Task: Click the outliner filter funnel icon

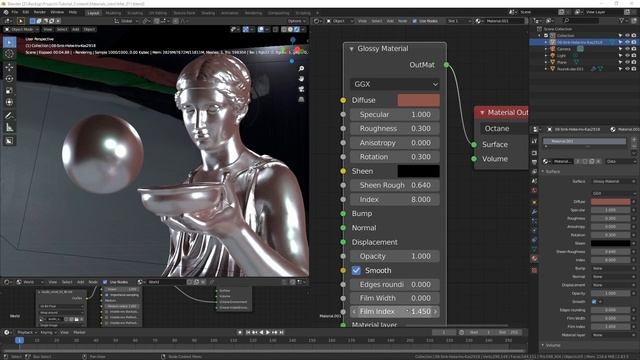Action: click(621, 20)
